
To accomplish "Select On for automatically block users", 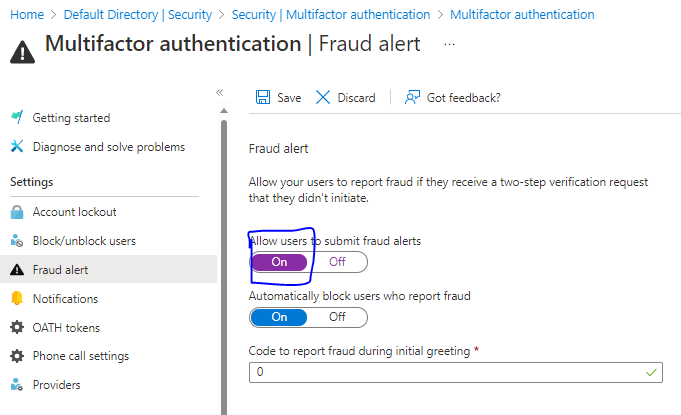I will coord(279,317).
